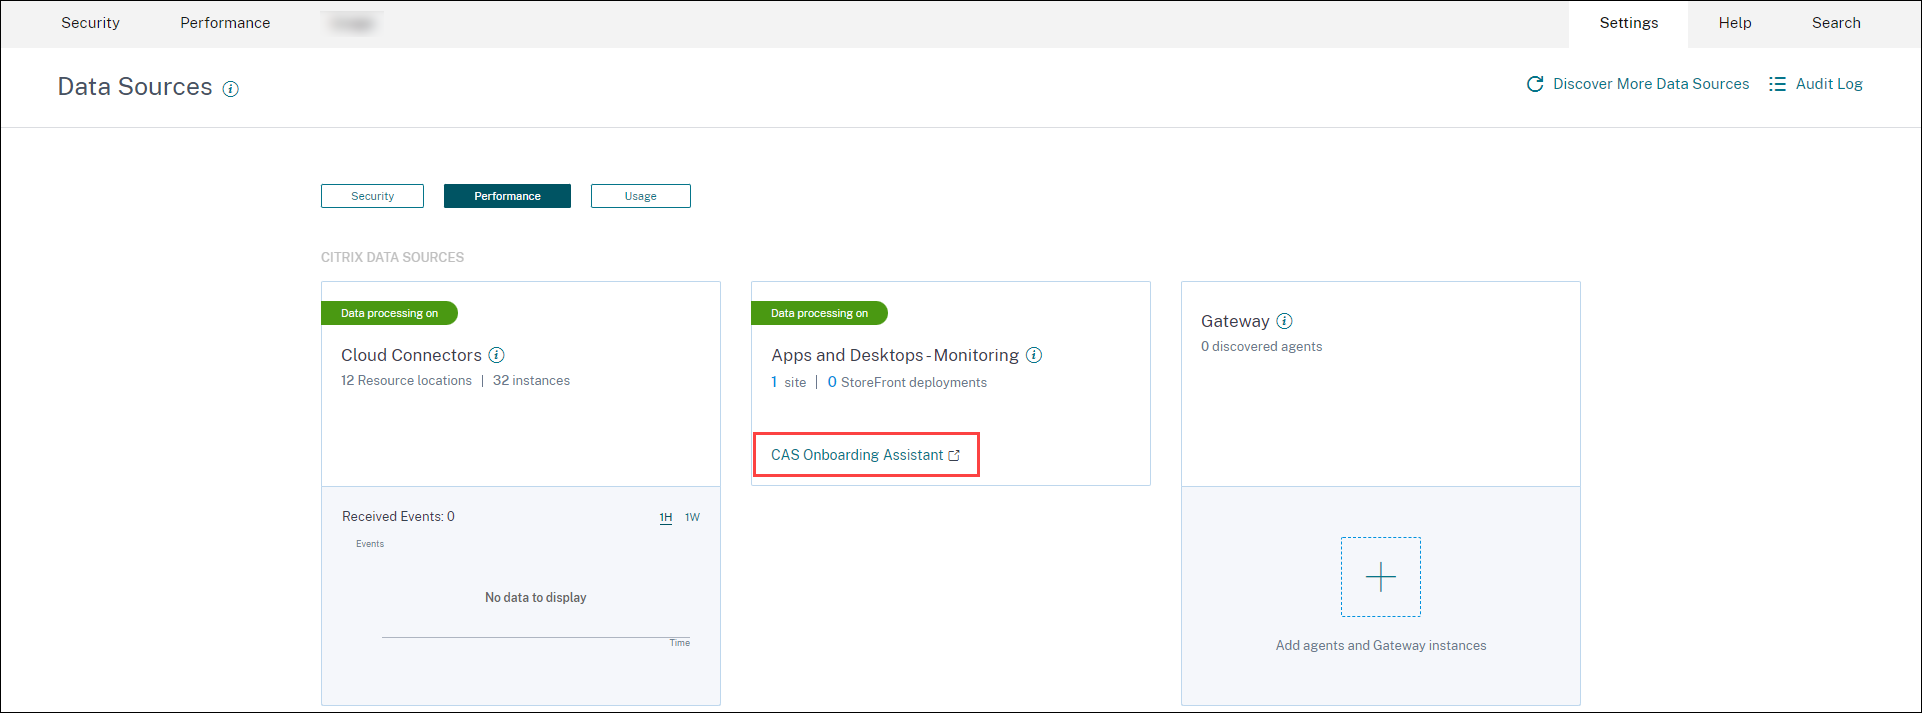Open the CAS Onboarding Assistant link
The image size is (1922, 713).
[856, 455]
